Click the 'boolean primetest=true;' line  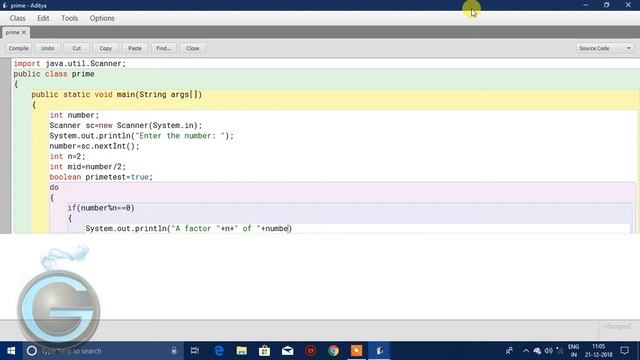click(x=101, y=177)
